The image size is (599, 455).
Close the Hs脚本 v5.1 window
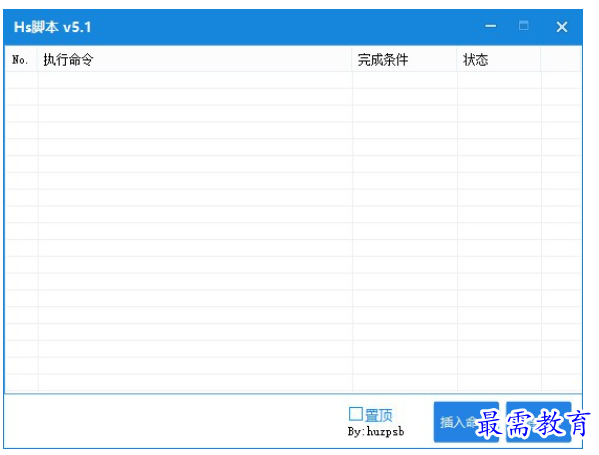point(562,27)
